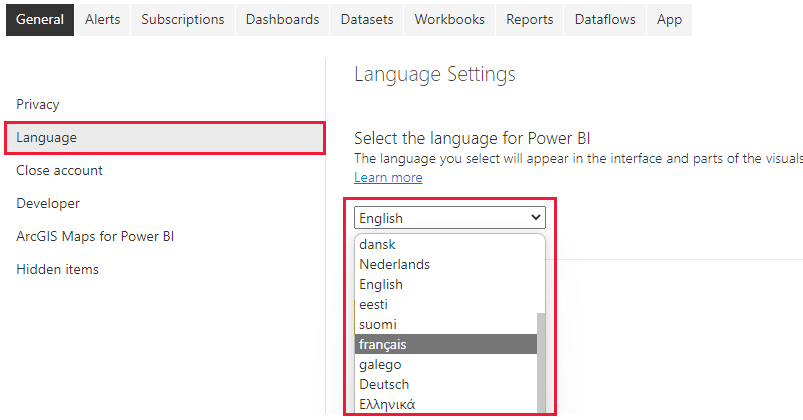Click the language list scrollbar
The image size is (803, 420).
[x=542, y=360]
